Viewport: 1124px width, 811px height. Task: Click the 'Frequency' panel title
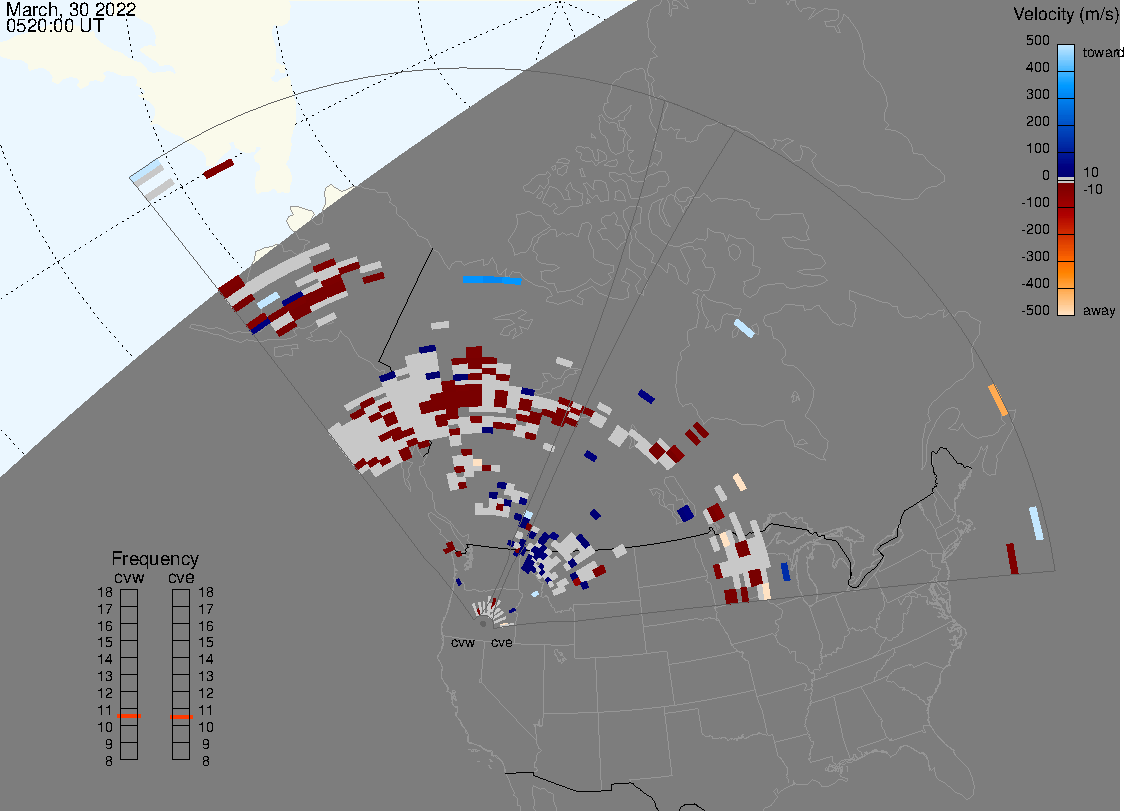(x=155, y=559)
